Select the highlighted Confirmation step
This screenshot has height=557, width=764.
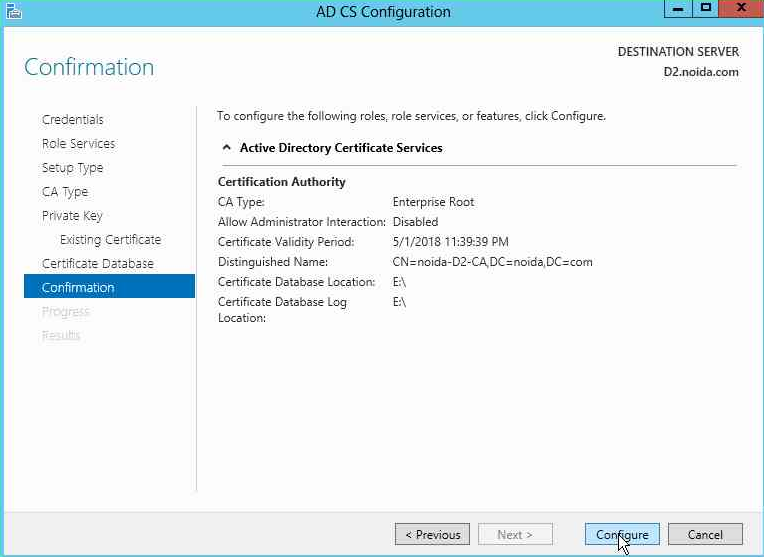point(109,286)
